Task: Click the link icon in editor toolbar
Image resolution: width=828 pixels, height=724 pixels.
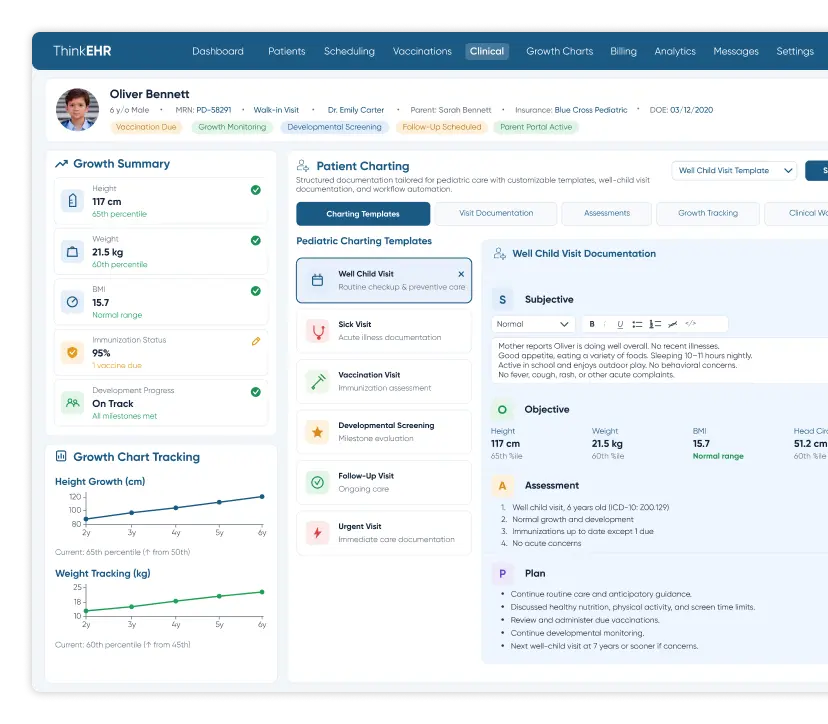Action: pos(672,324)
